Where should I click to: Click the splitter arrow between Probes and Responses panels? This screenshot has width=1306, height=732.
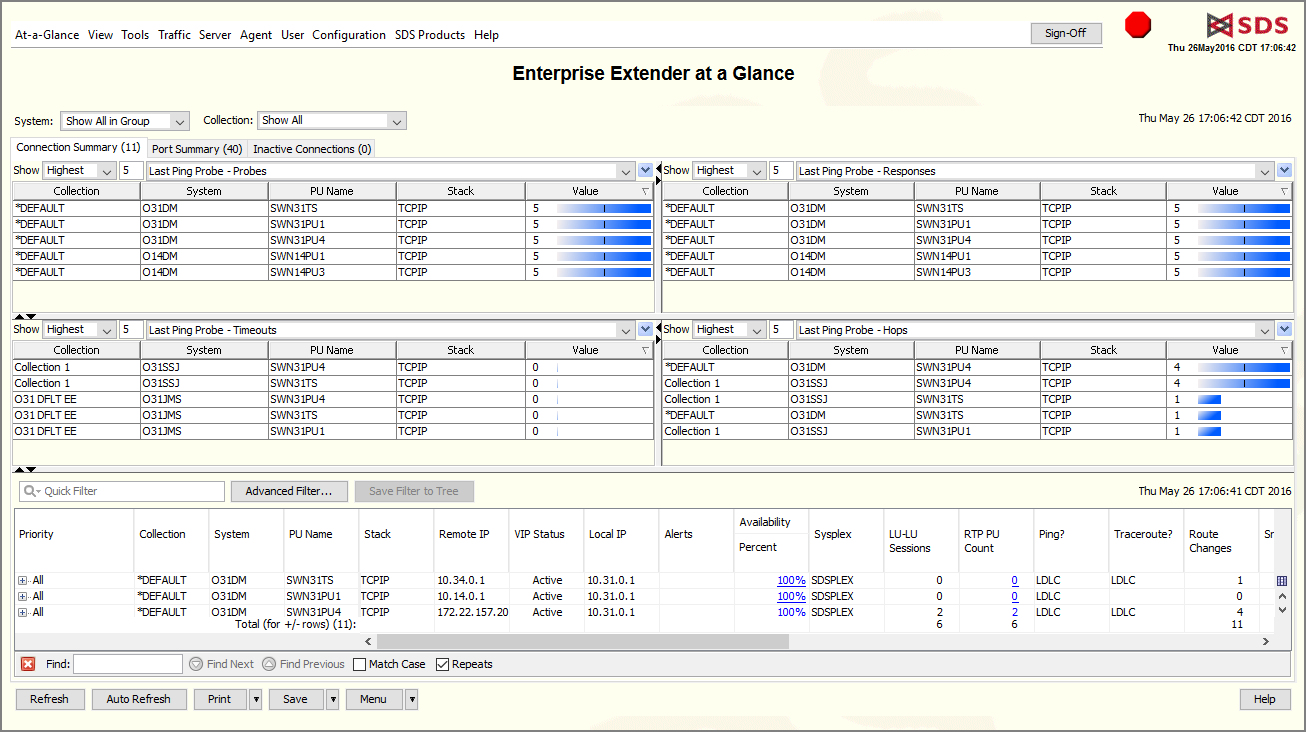pyautogui.click(x=658, y=173)
